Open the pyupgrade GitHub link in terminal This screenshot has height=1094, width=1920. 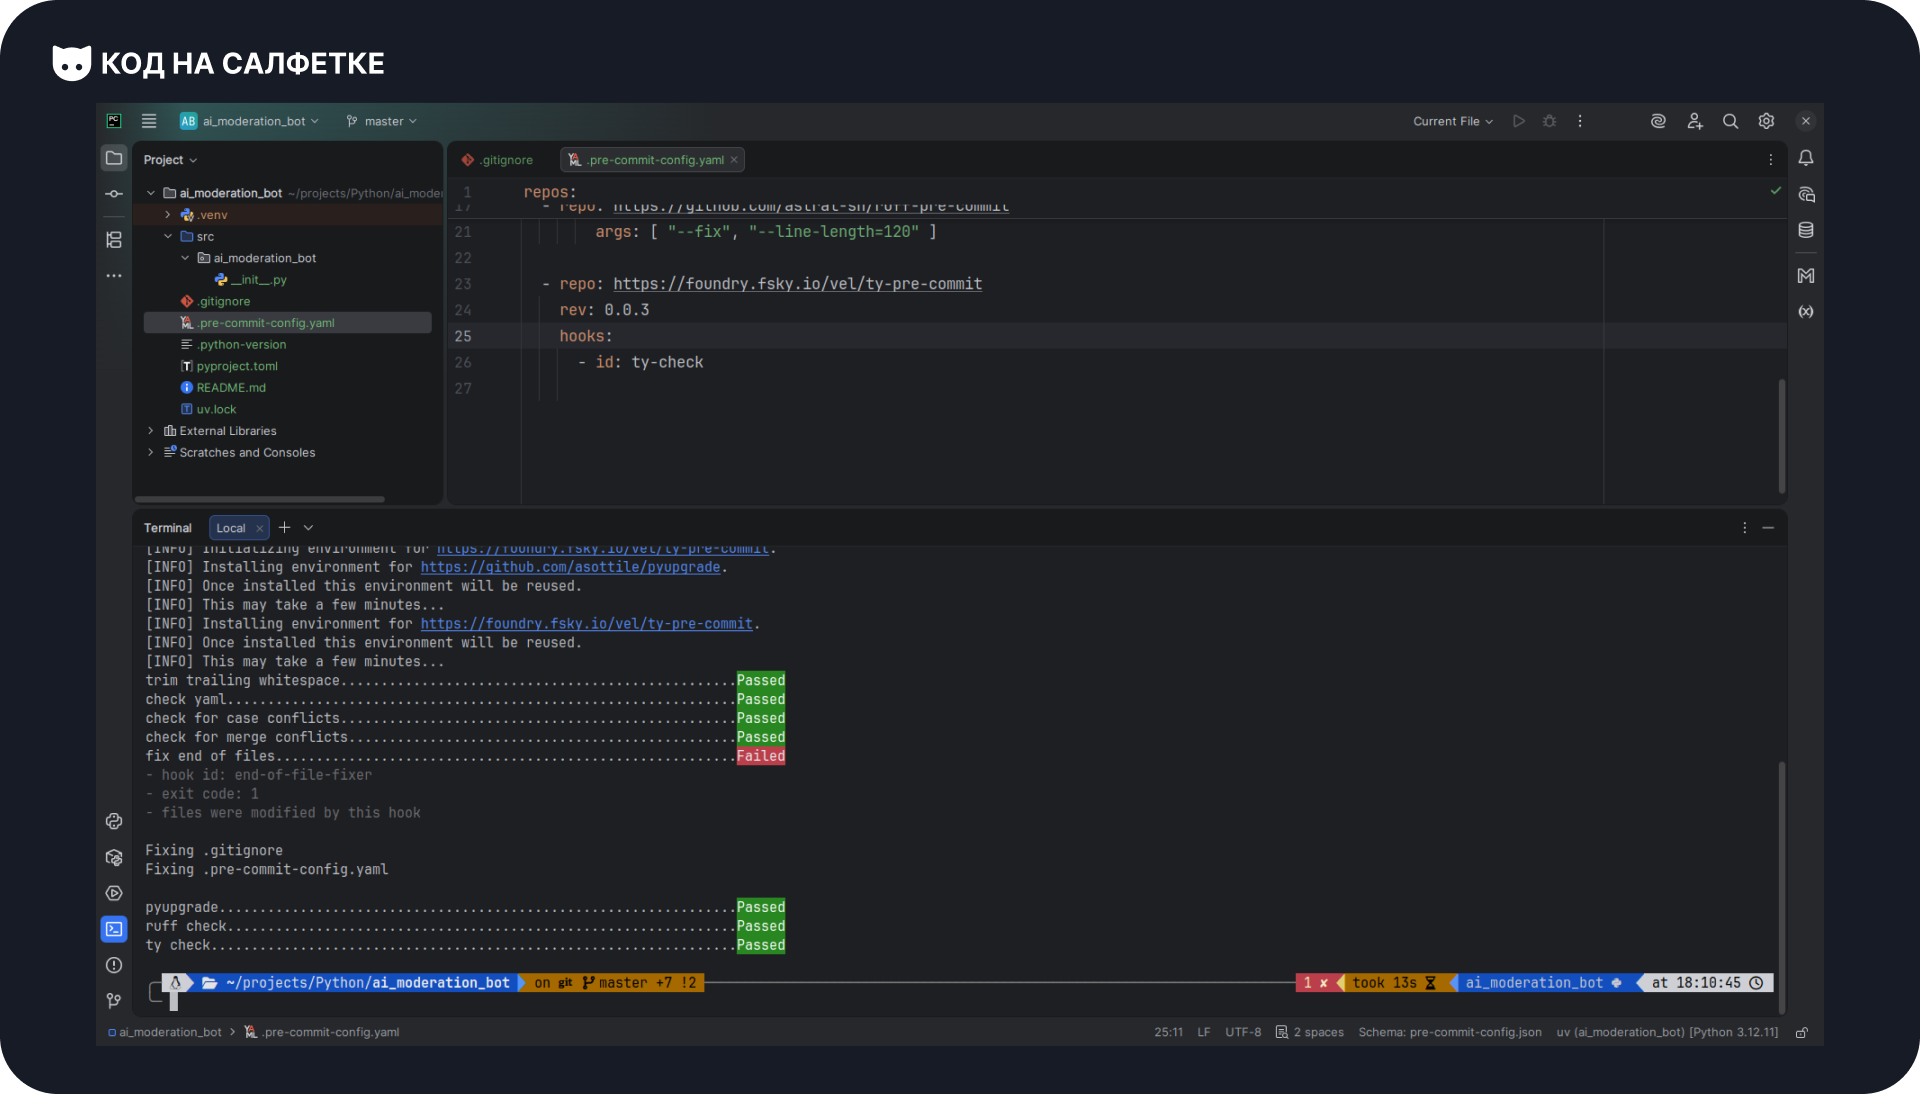570,567
